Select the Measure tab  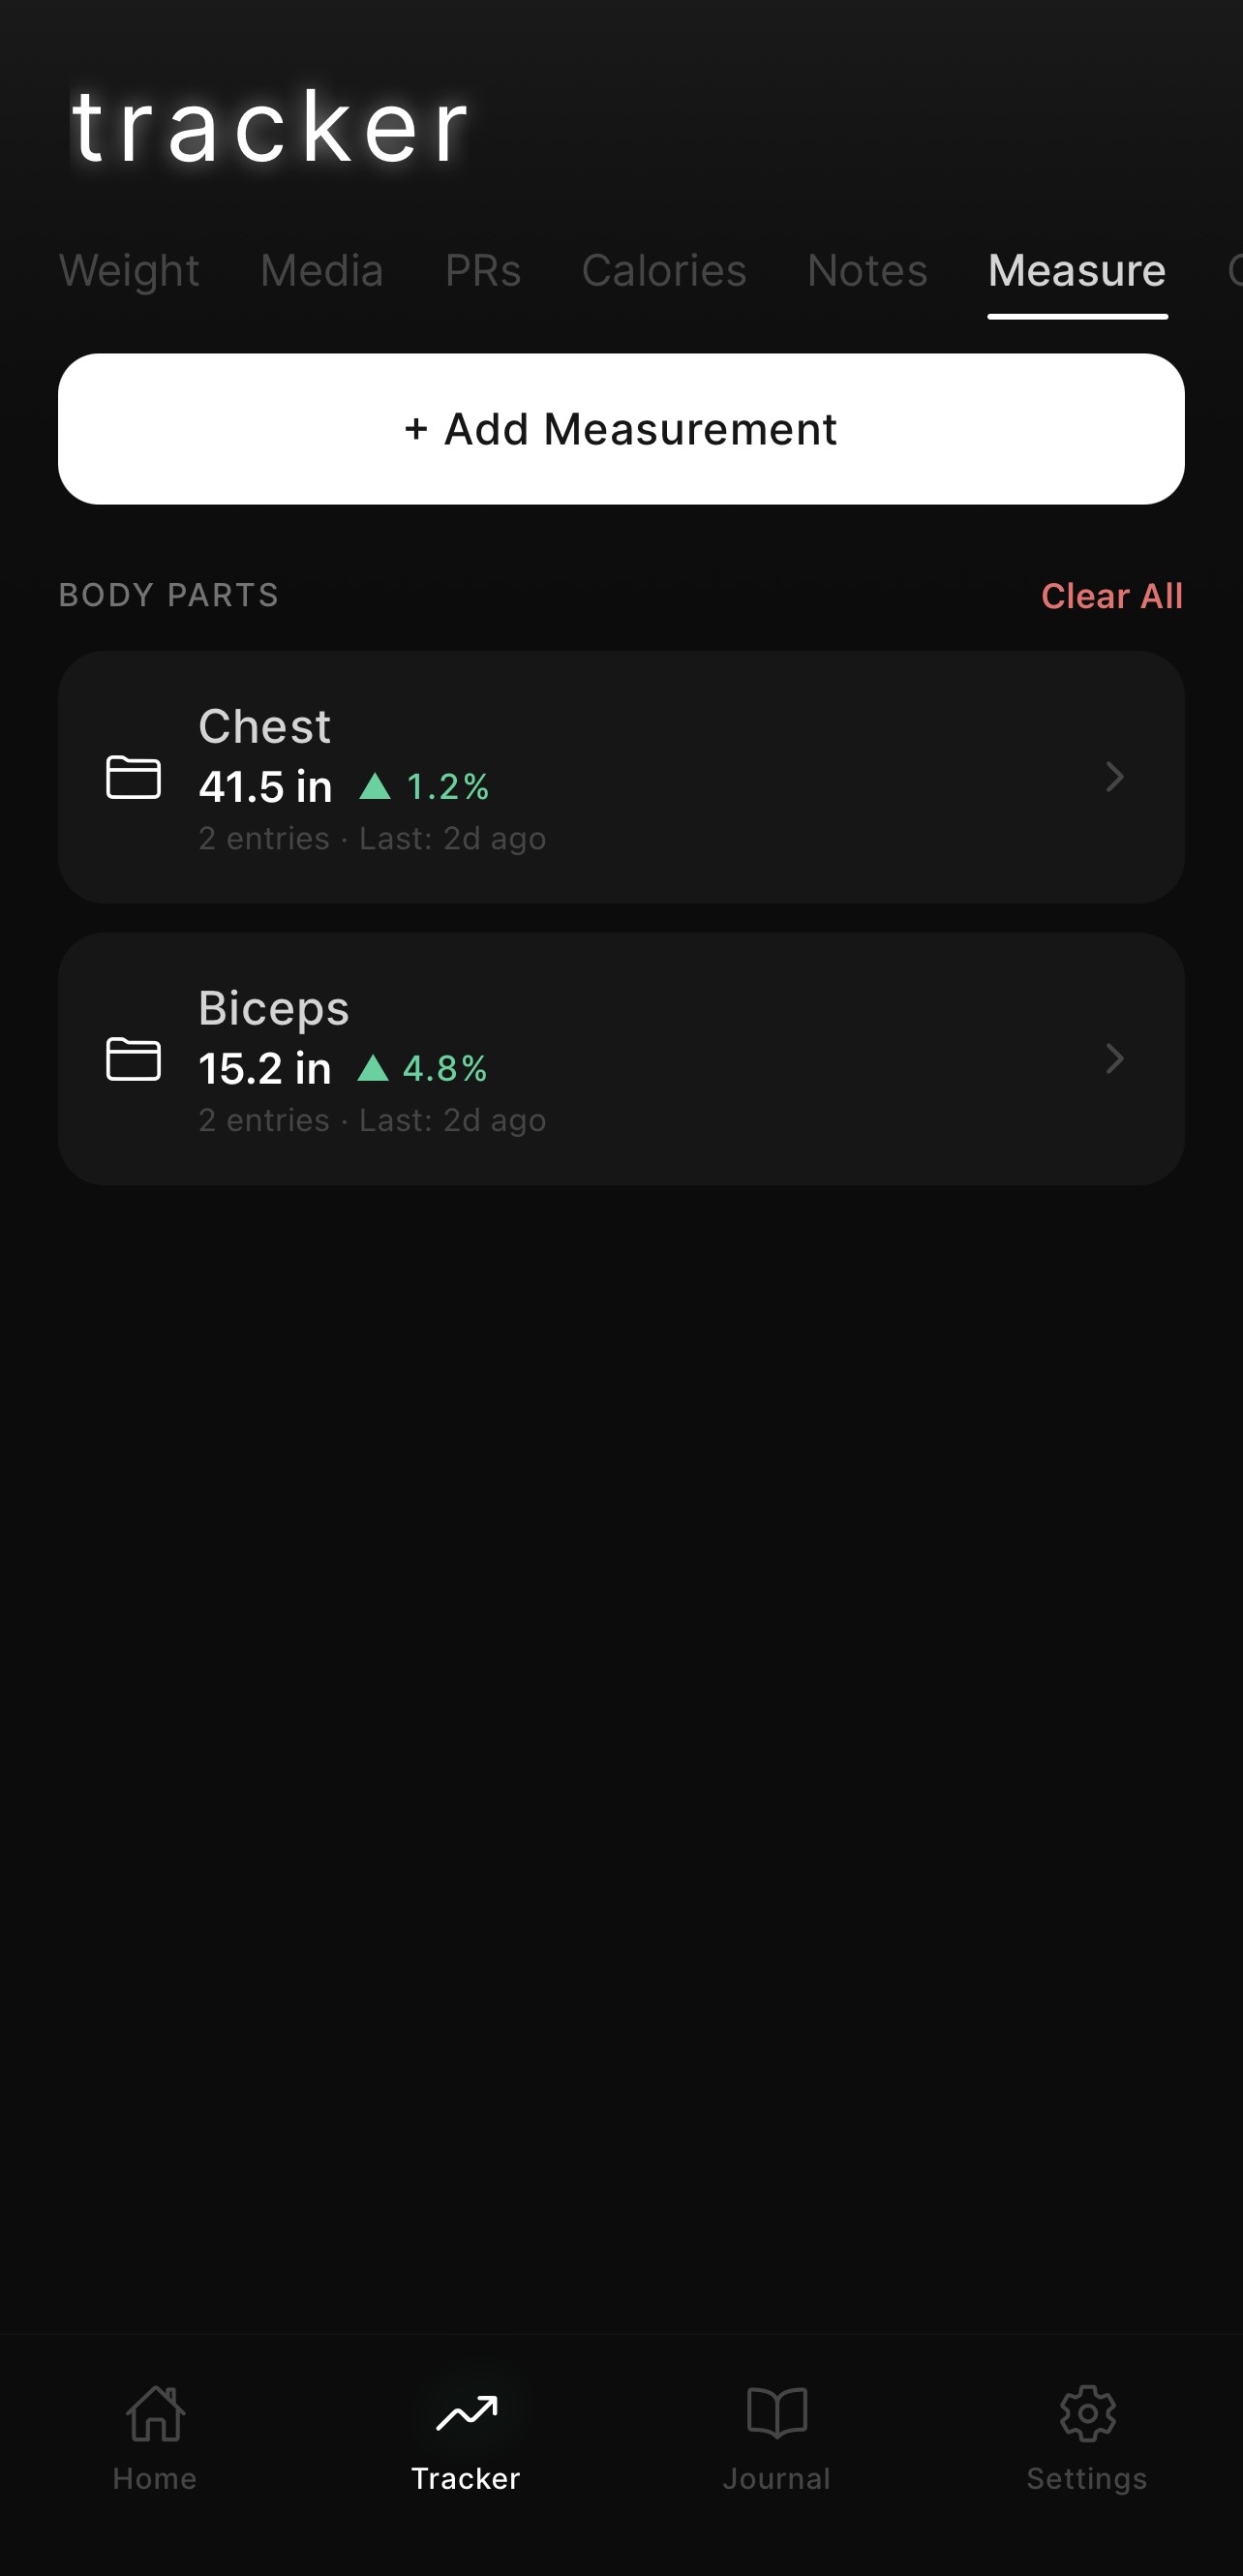(x=1077, y=271)
